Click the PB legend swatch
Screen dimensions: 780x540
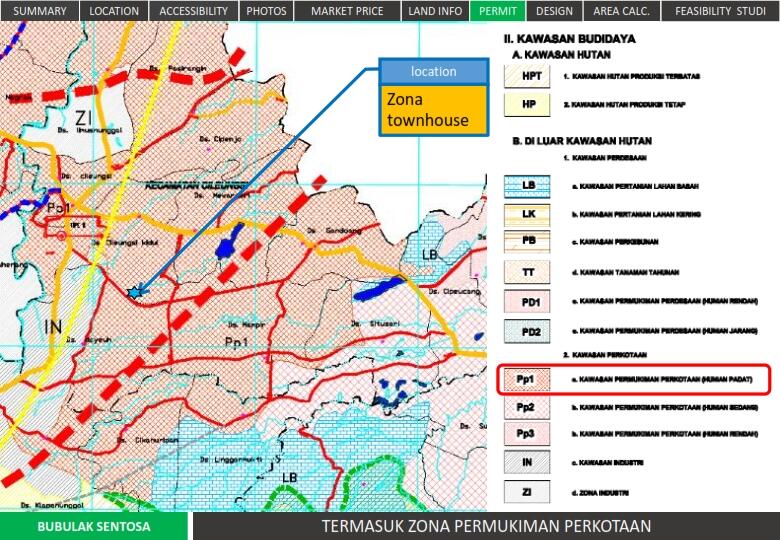527,242
